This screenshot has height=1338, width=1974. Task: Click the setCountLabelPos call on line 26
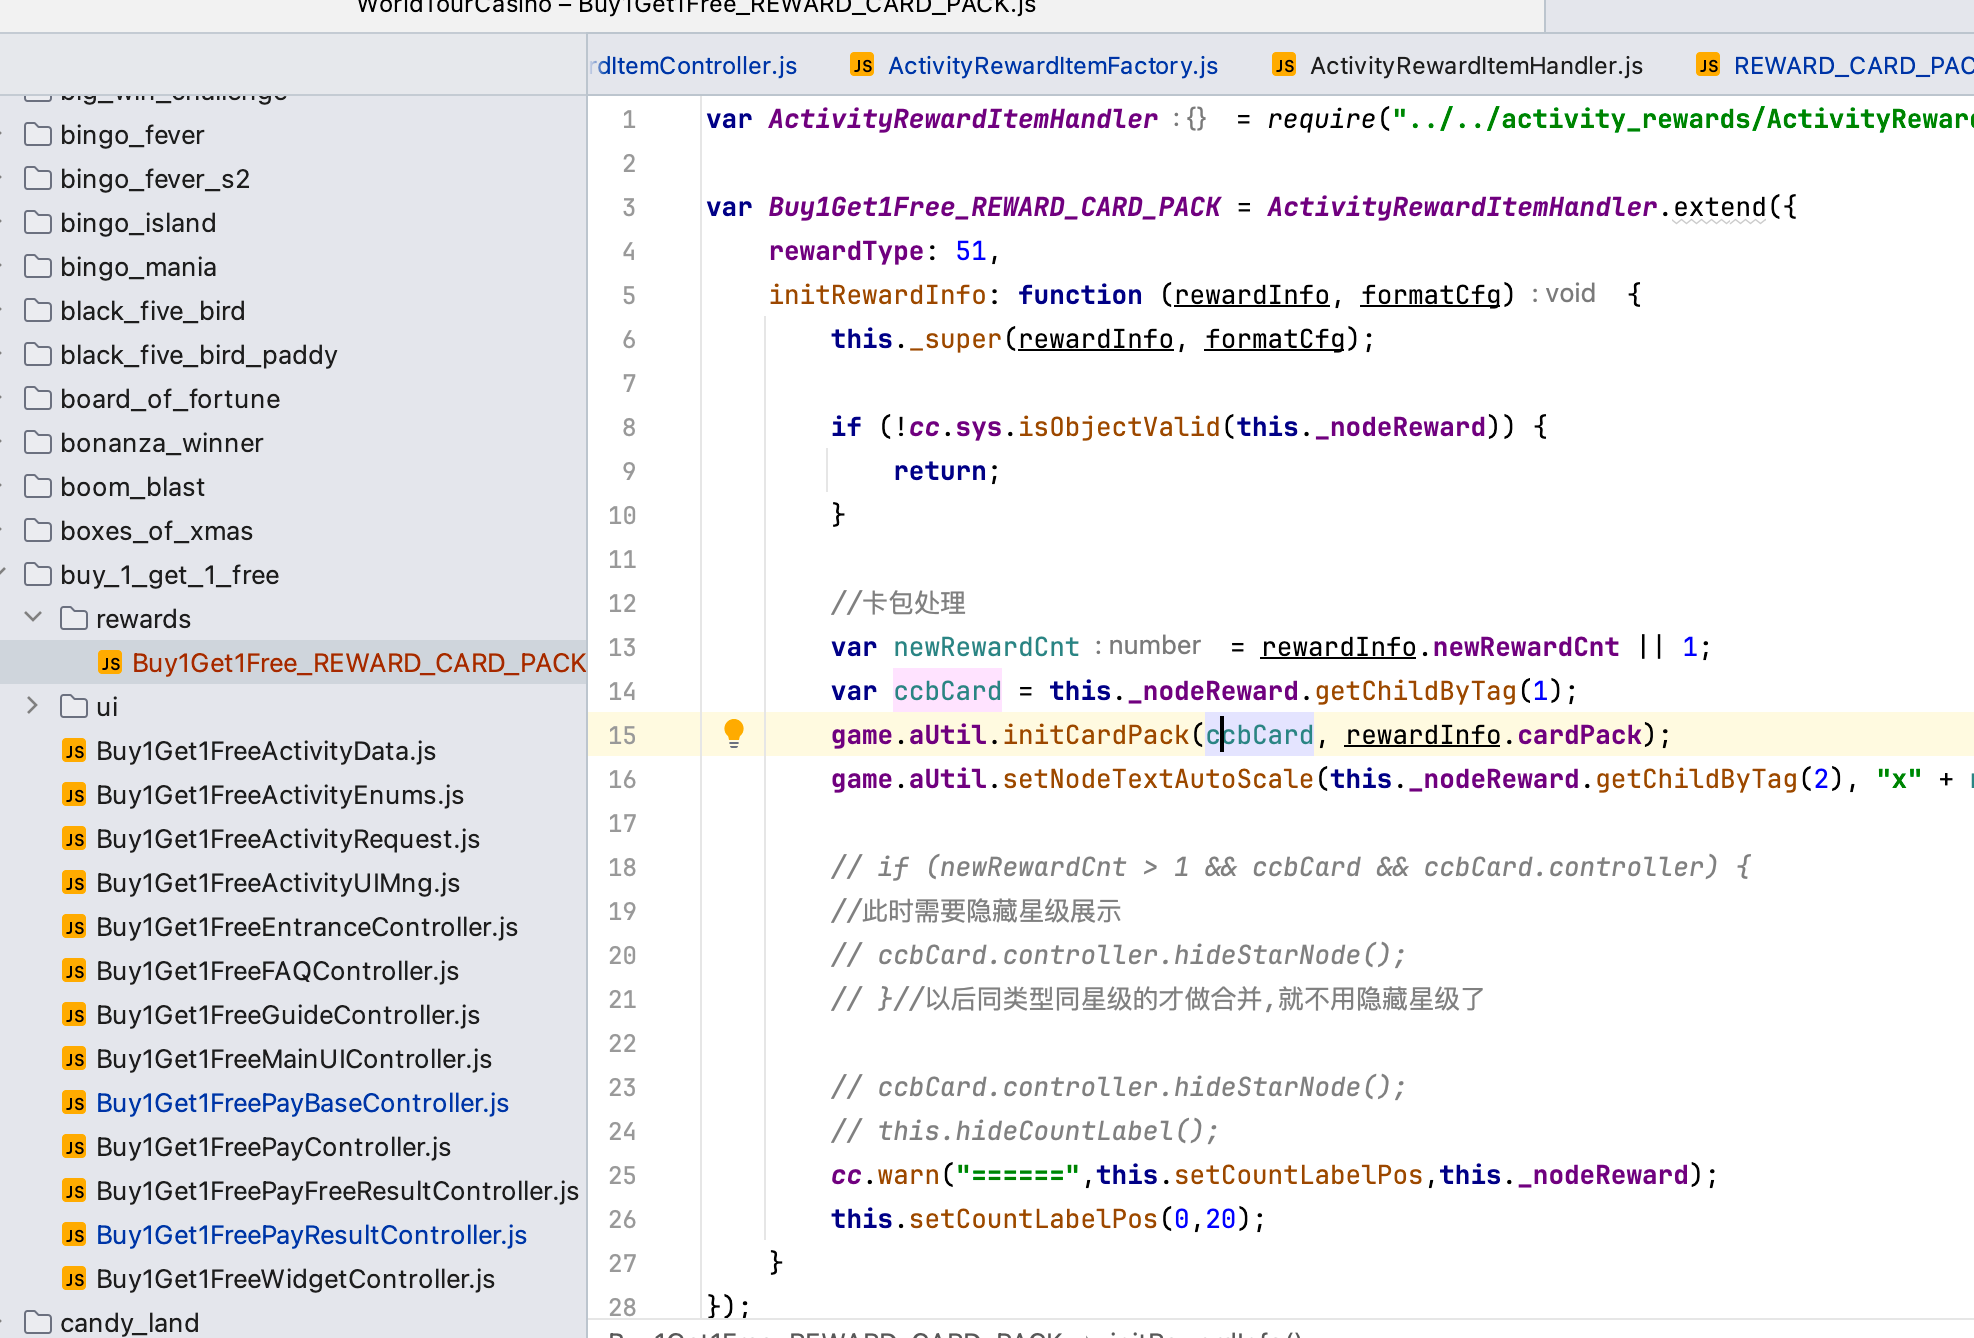click(x=1032, y=1219)
